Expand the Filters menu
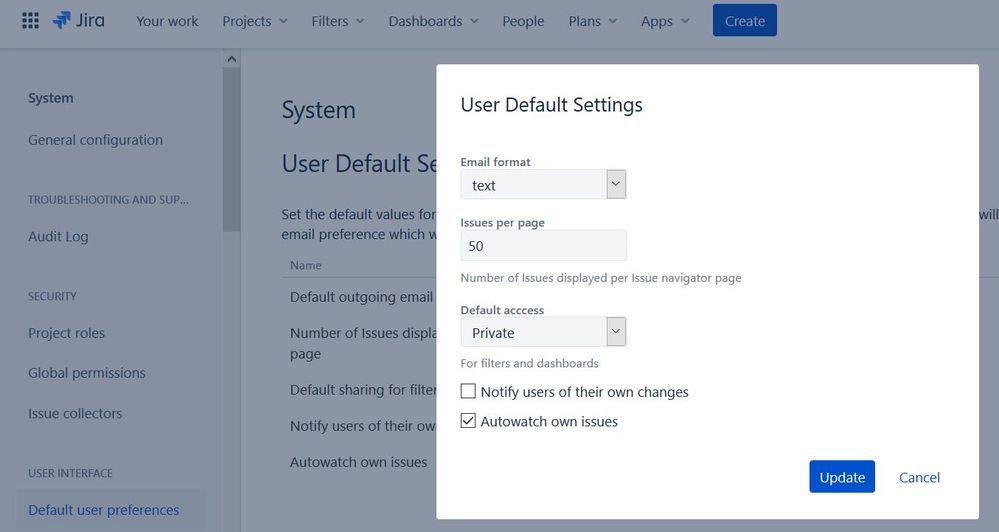999x532 pixels. click(x=338, y=21)
